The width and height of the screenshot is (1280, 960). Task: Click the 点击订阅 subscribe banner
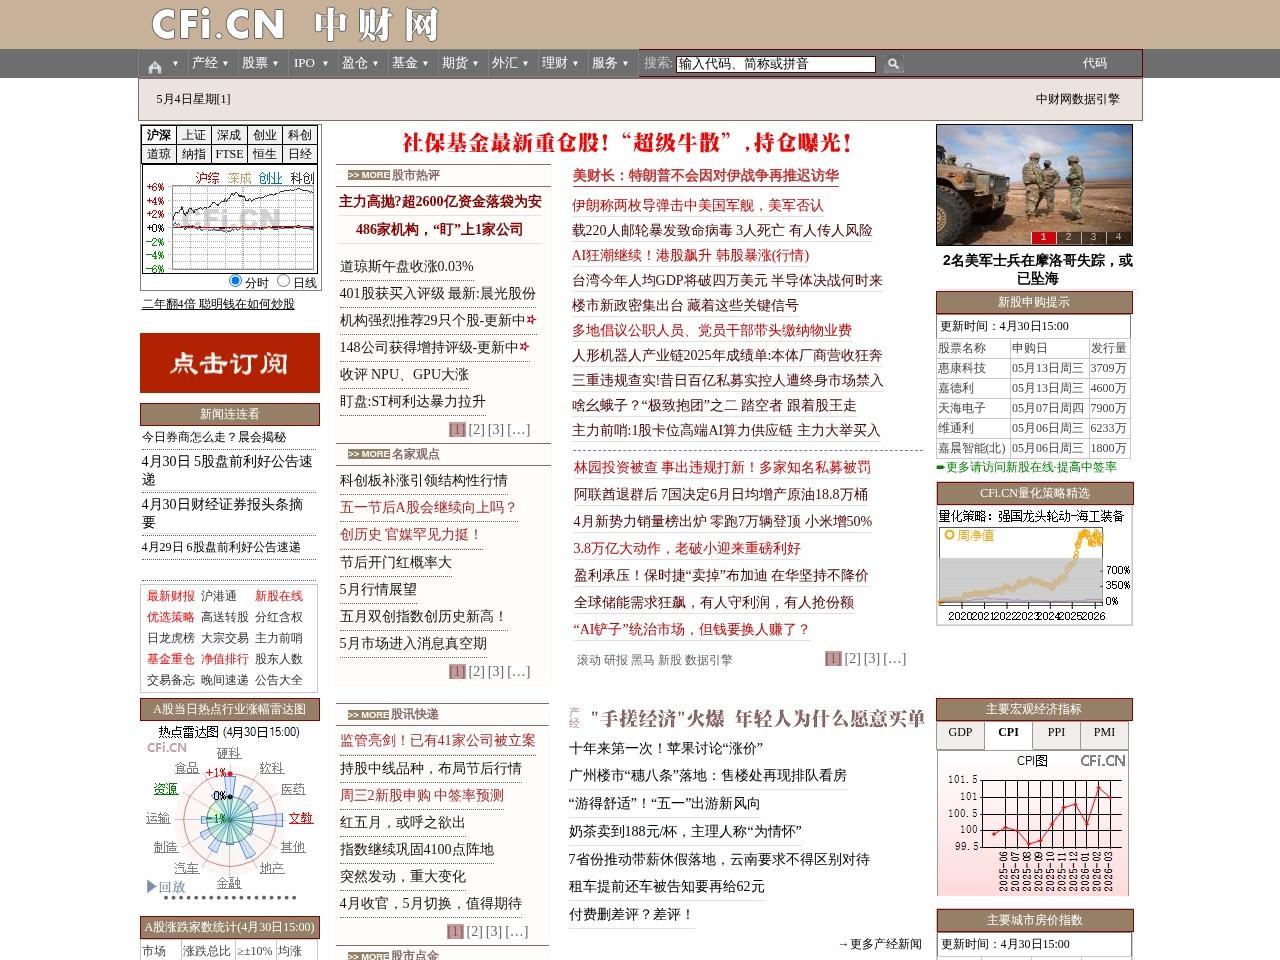[x=230, y=363]
